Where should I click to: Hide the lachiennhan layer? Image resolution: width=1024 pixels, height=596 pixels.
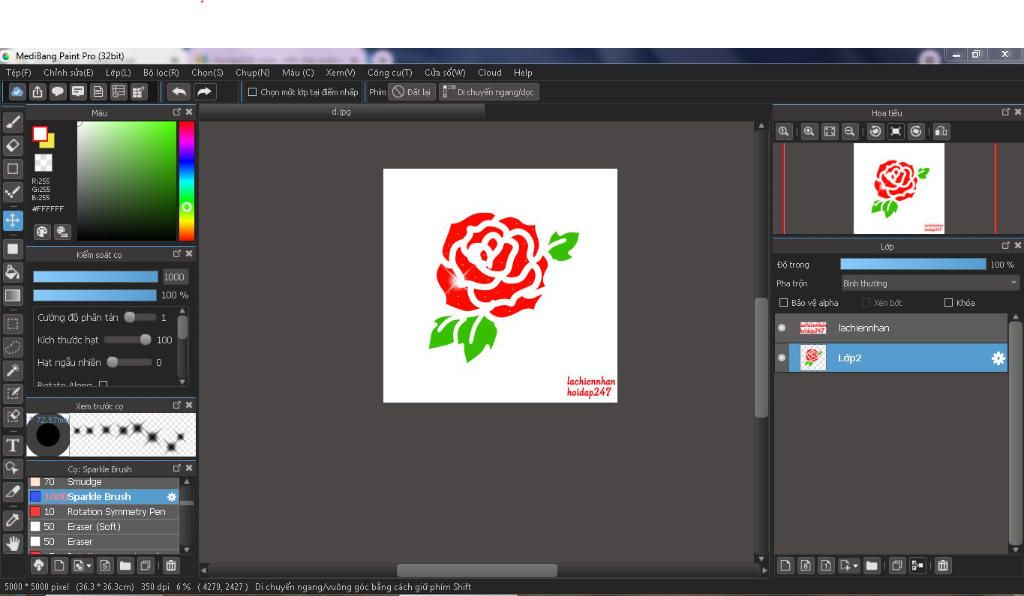(x=782, y=328)
